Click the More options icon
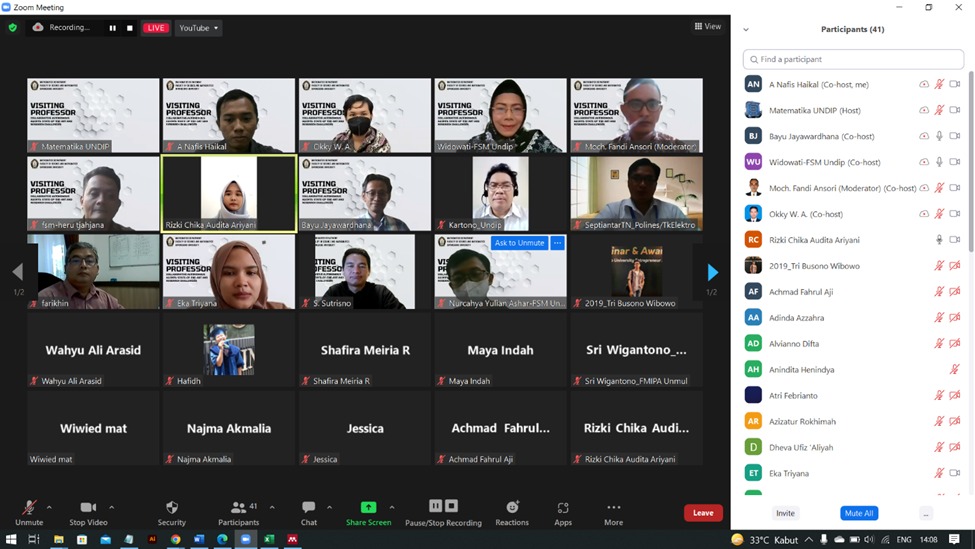 point(613,508)
